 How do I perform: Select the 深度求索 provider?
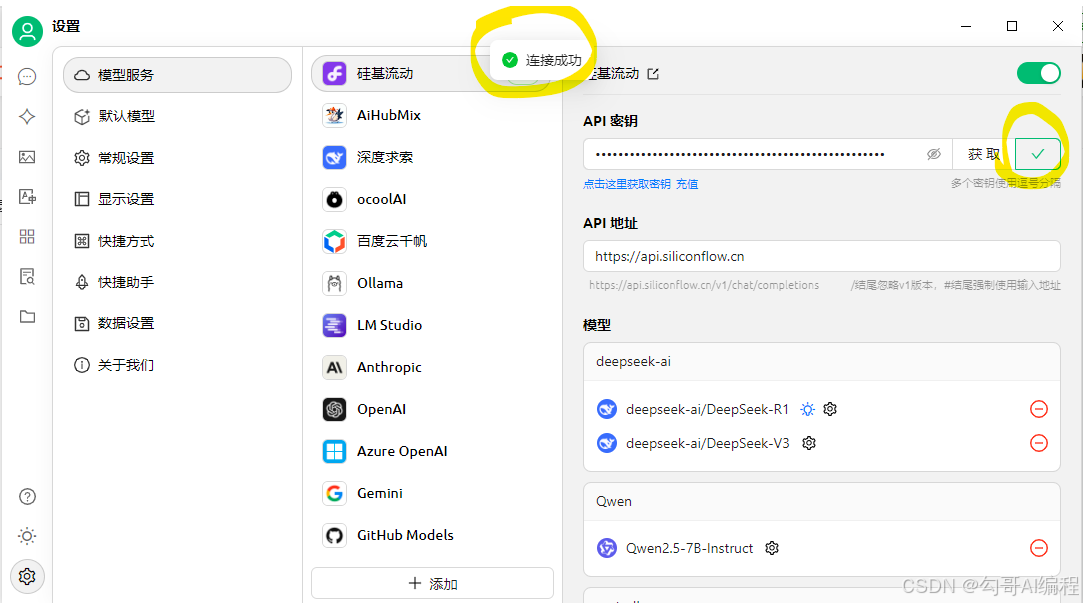coord(432,157)
